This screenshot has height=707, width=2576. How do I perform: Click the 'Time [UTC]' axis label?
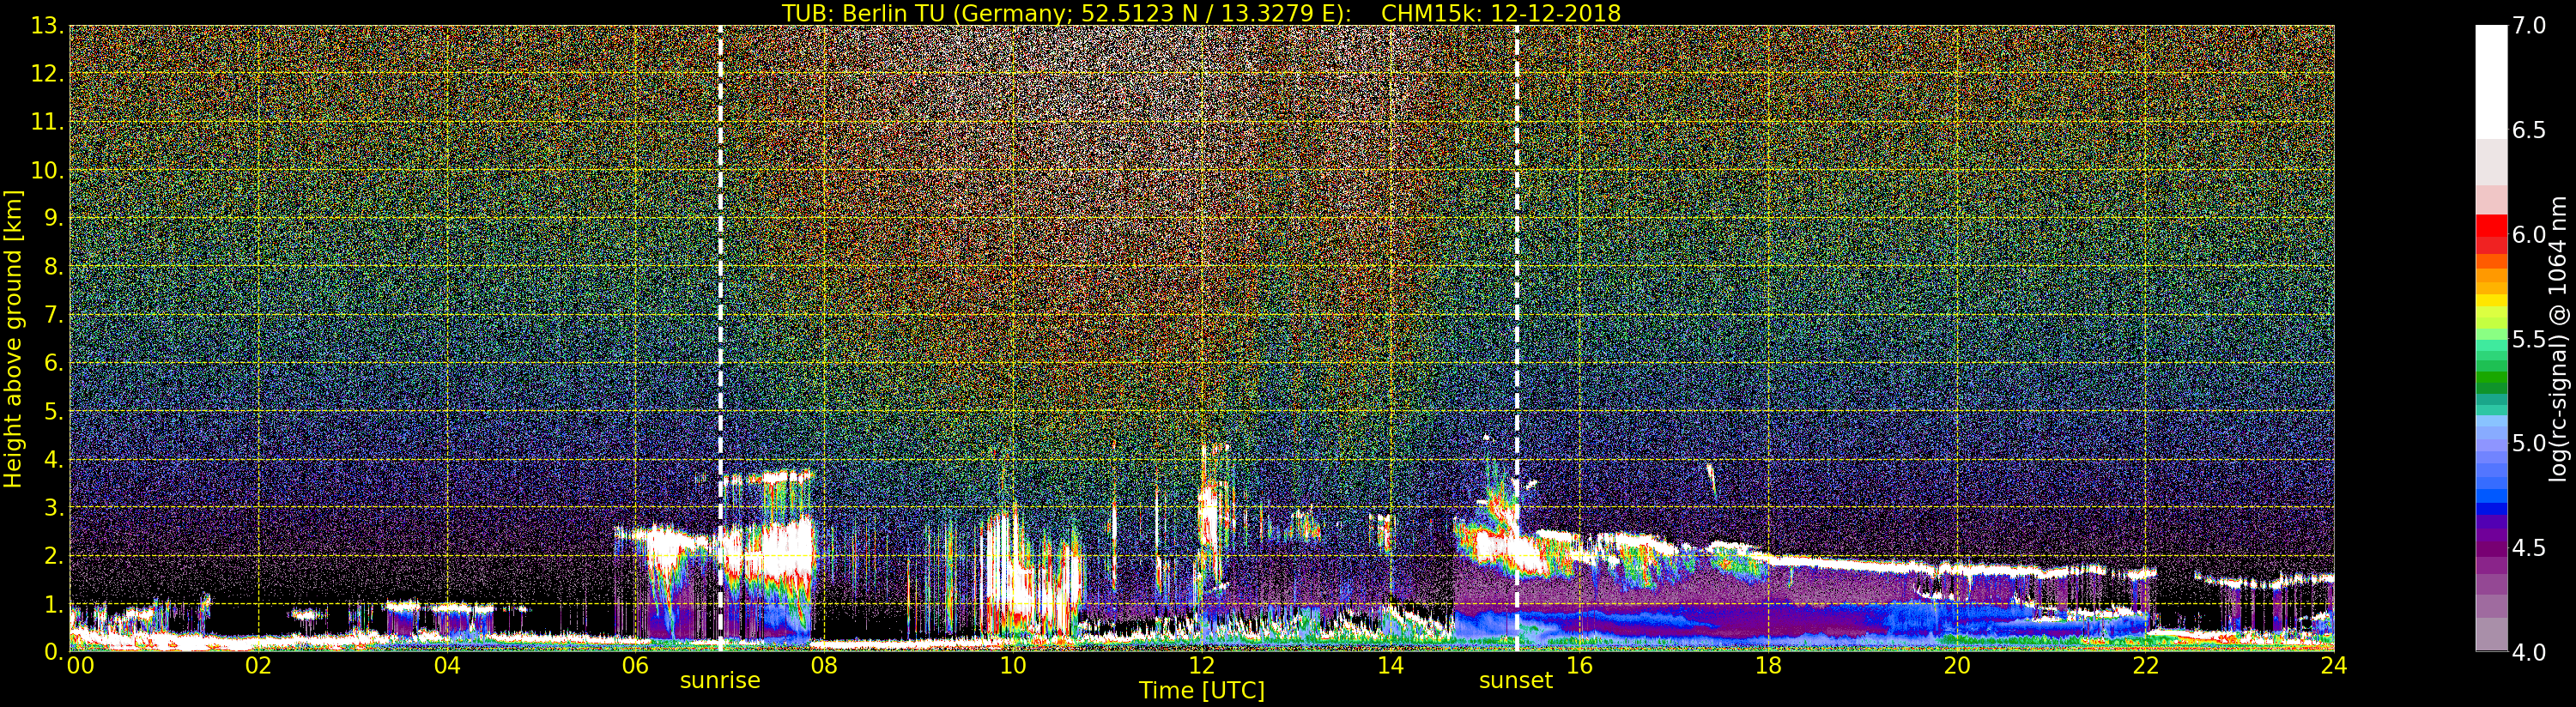pyautogui.click(x=1202, y=691)
